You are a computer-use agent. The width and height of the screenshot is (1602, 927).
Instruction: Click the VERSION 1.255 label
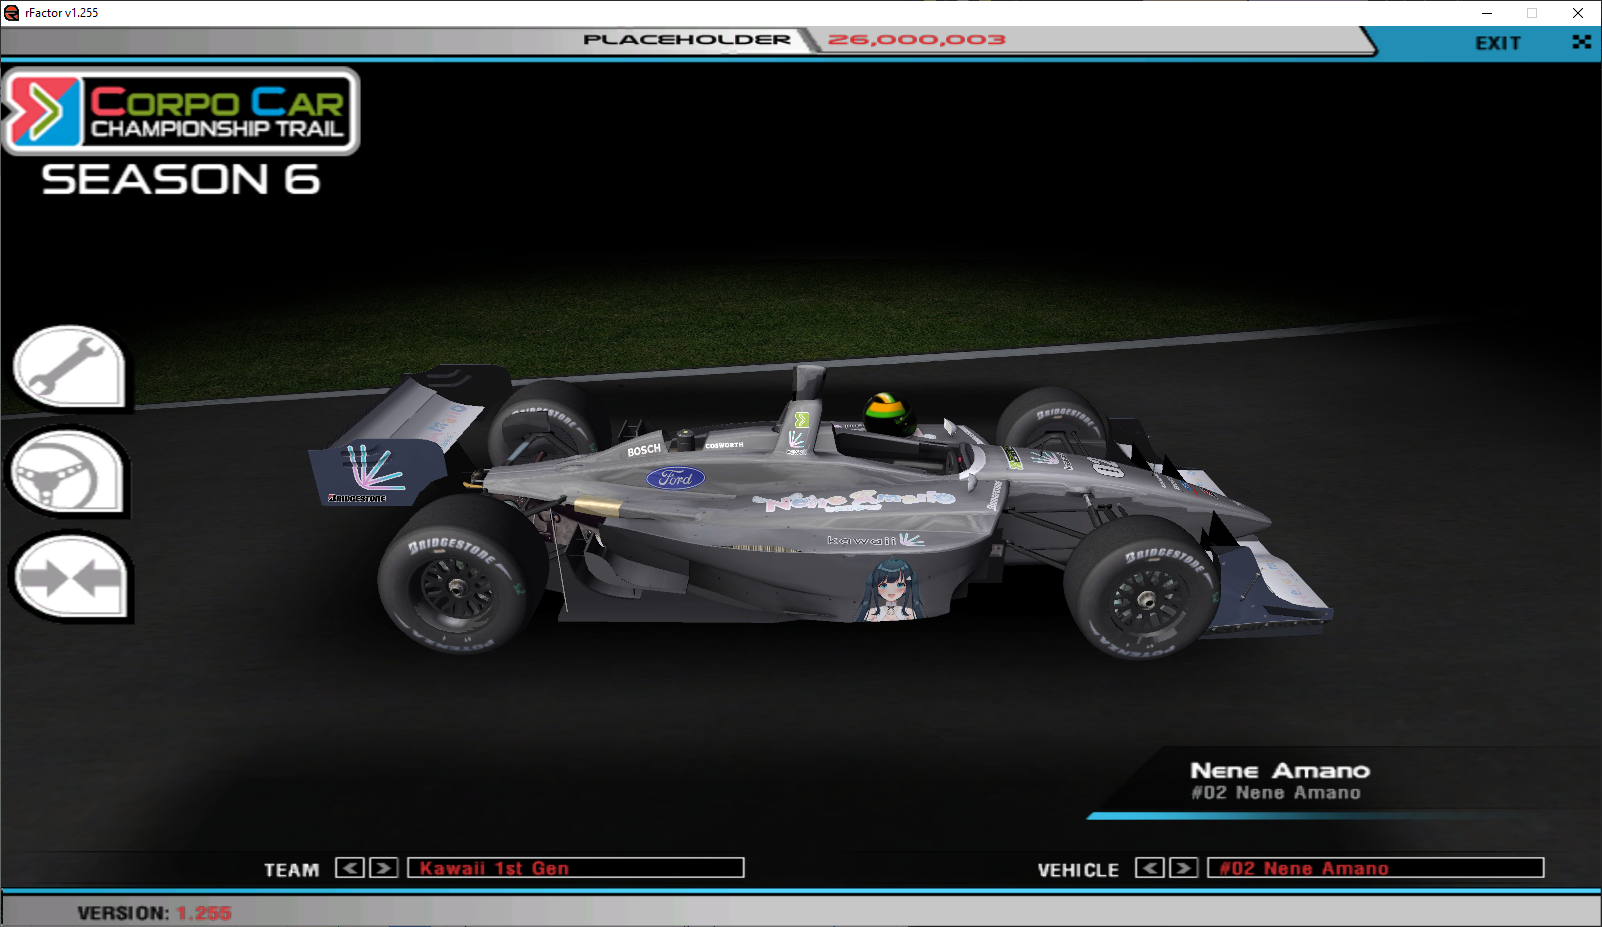[154, 913]
